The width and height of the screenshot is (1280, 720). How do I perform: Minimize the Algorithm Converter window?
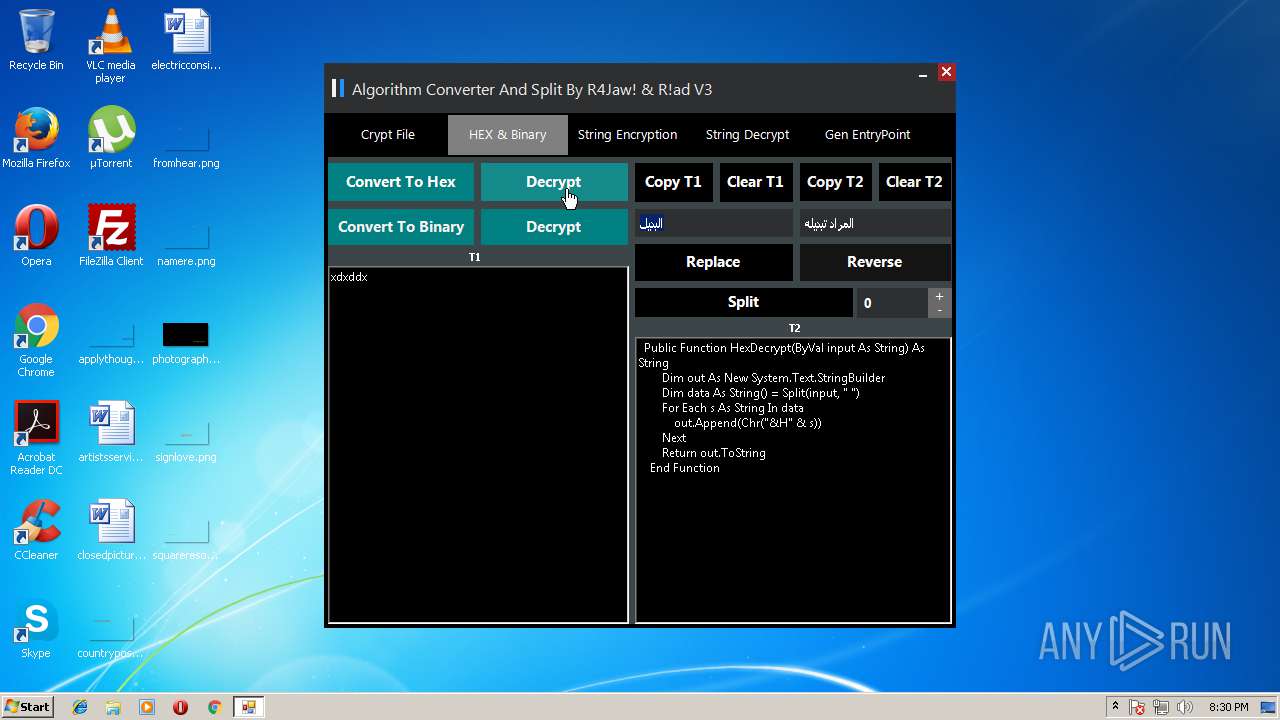922,73
